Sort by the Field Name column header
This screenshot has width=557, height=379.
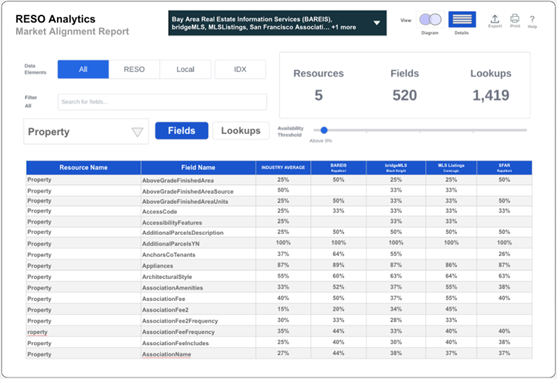coord(198,168)
